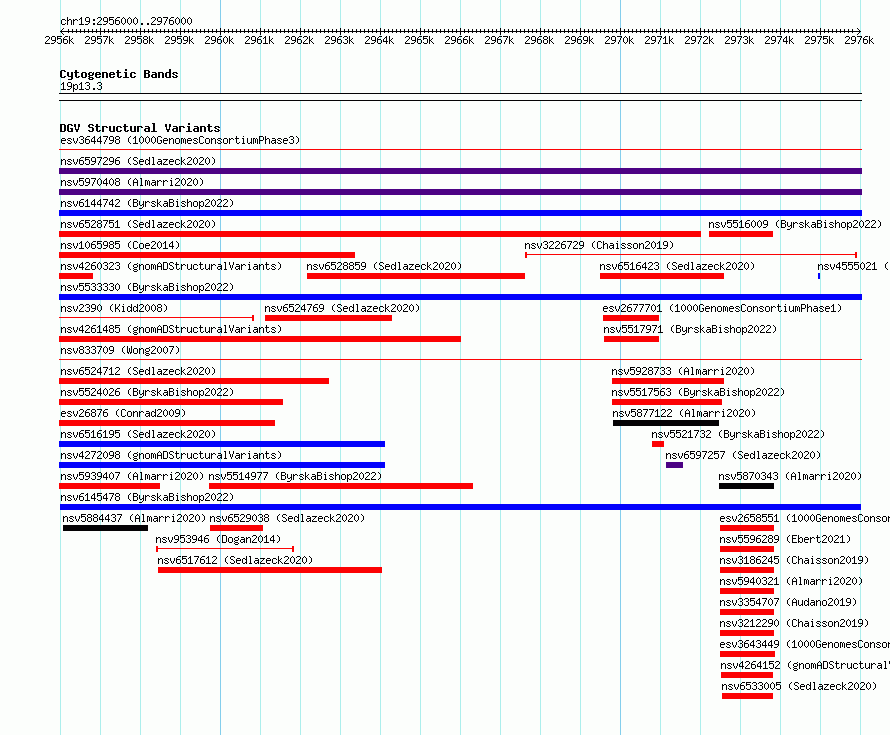Click the 2970k position on ruler

[619, 40]
